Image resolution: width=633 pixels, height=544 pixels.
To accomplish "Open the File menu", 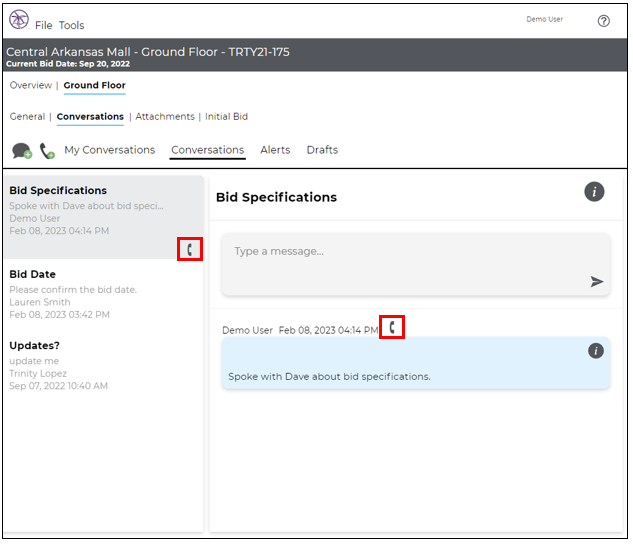I will point(44,25).
